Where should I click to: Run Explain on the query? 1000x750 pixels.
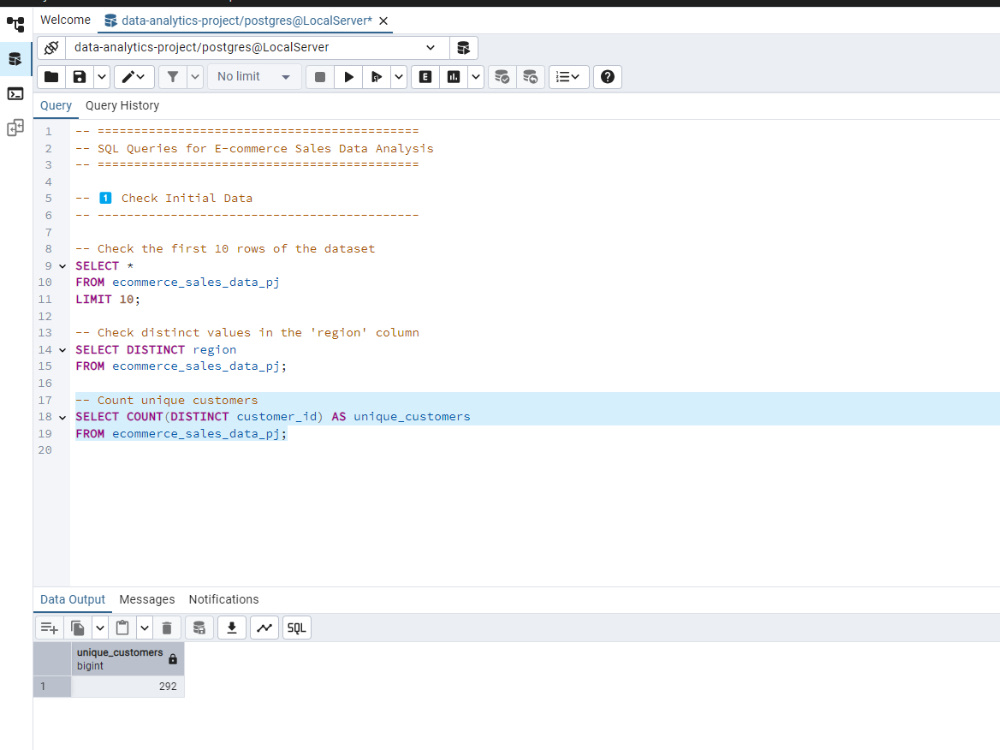[x=425, y=77]
